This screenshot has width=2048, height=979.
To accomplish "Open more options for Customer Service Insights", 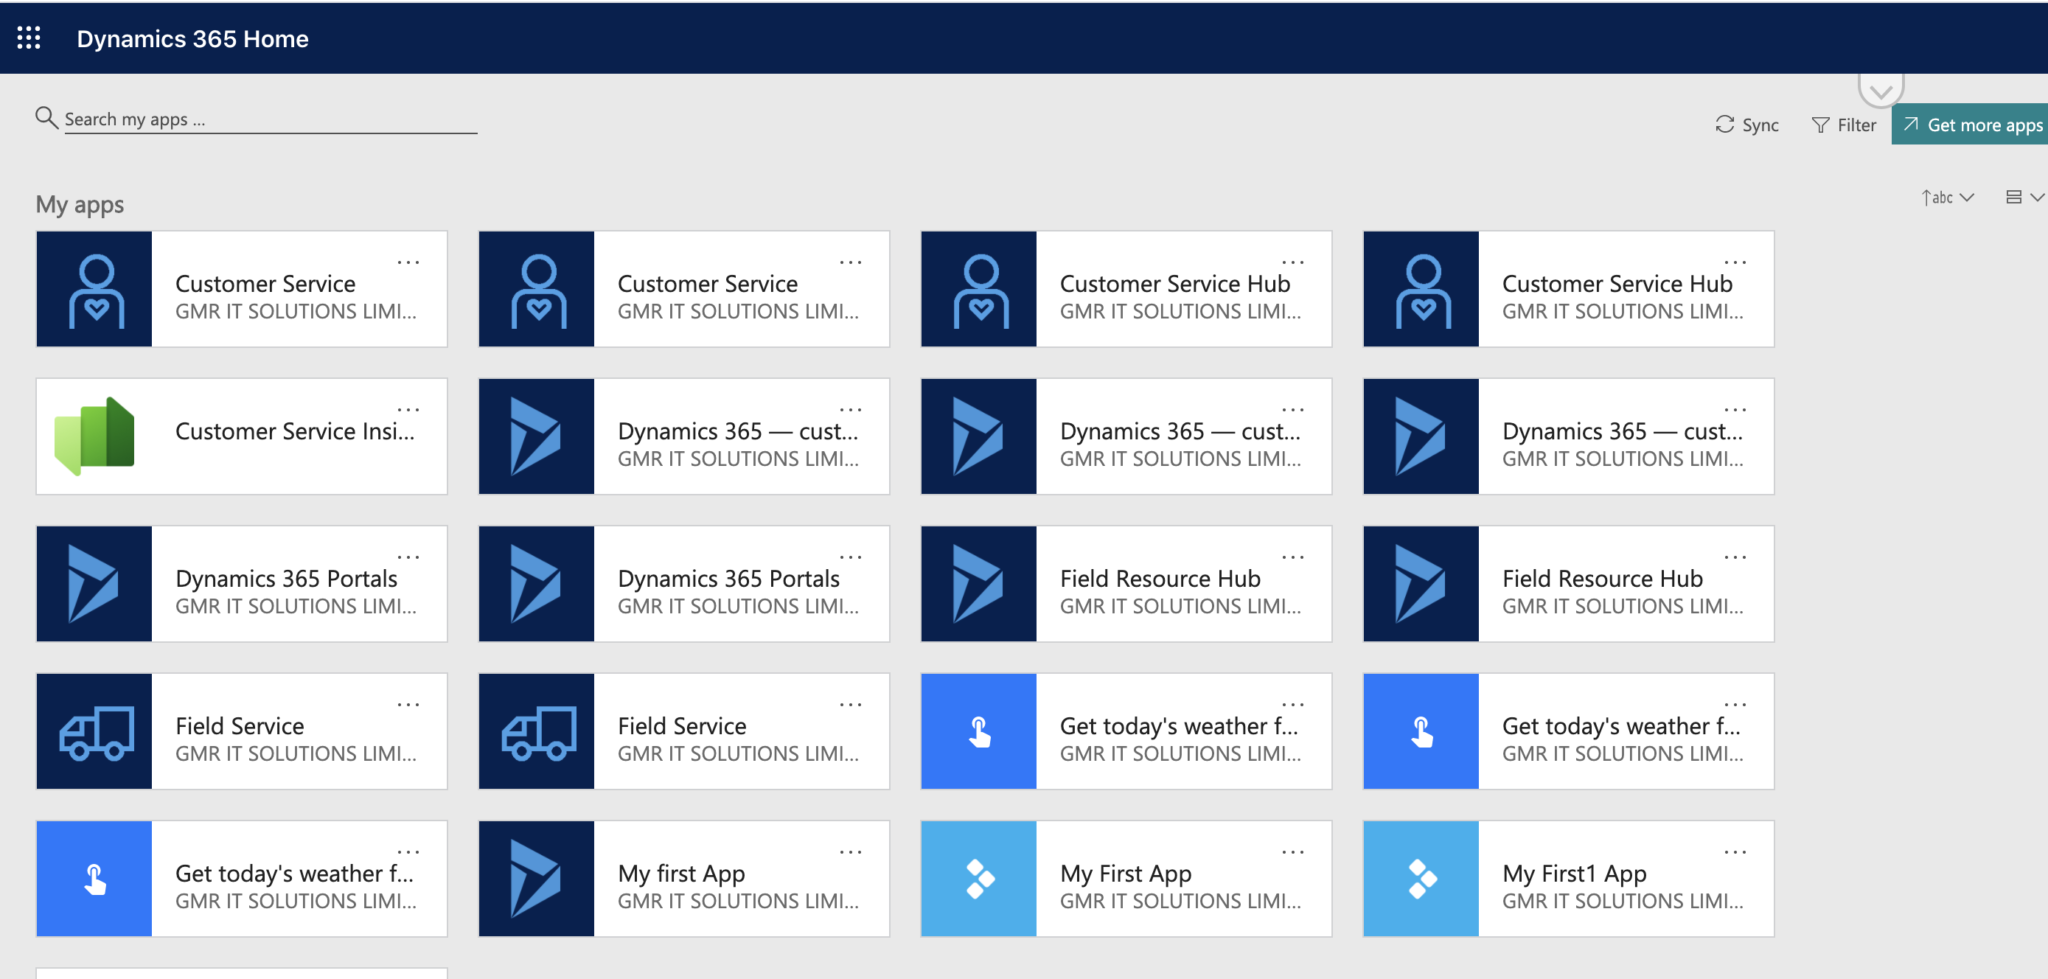I will [x=408, y=410].
